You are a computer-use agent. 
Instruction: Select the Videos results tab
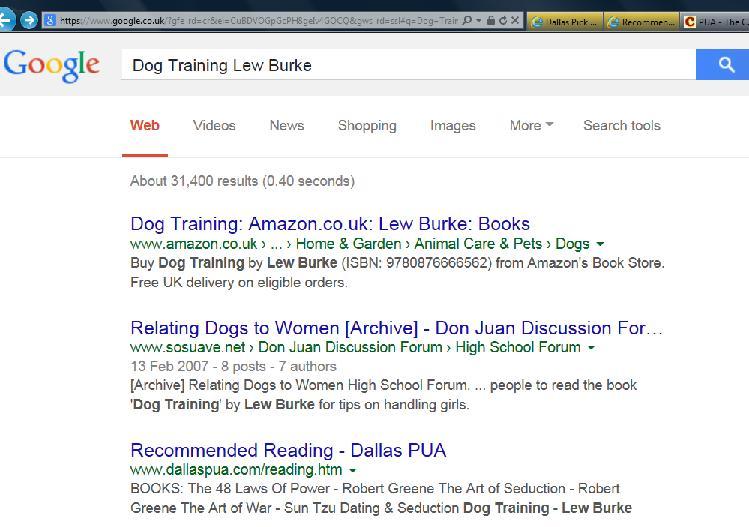pos(214,126)
